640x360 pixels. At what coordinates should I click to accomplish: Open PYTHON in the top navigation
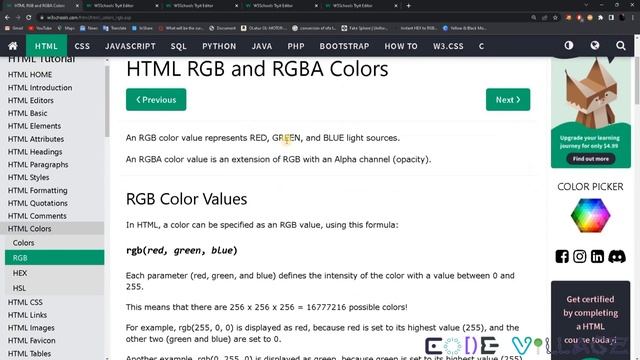(x=219, y=46)
